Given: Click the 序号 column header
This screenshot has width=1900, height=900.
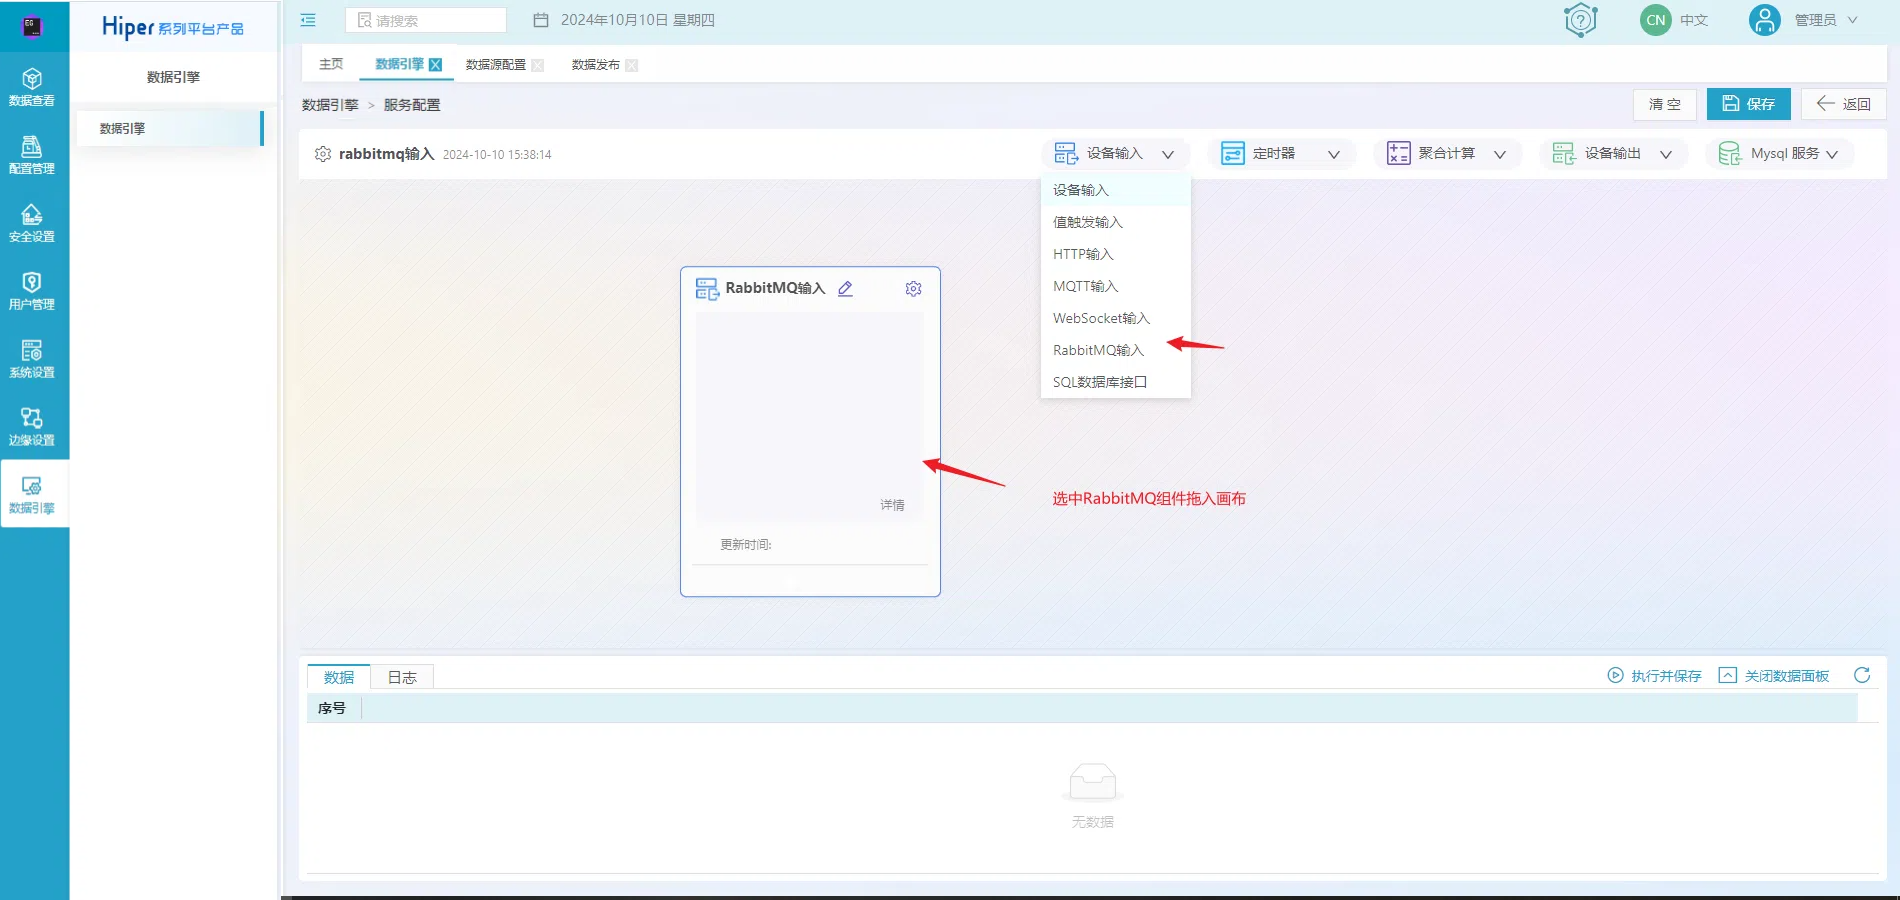Looking at the screenshot, I should click(332, 708).
